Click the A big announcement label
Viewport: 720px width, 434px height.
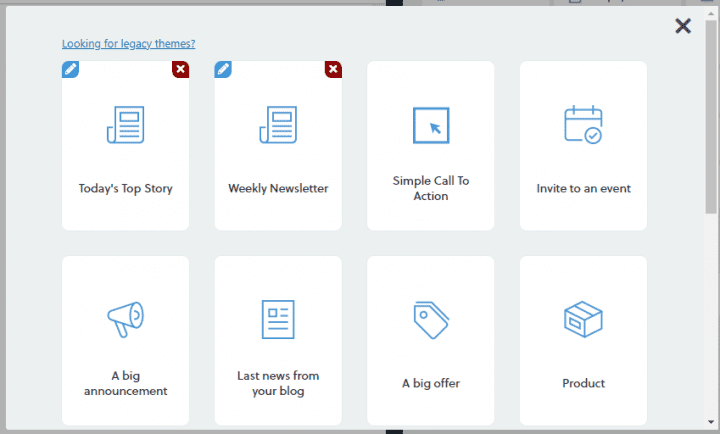click(125, 383)
